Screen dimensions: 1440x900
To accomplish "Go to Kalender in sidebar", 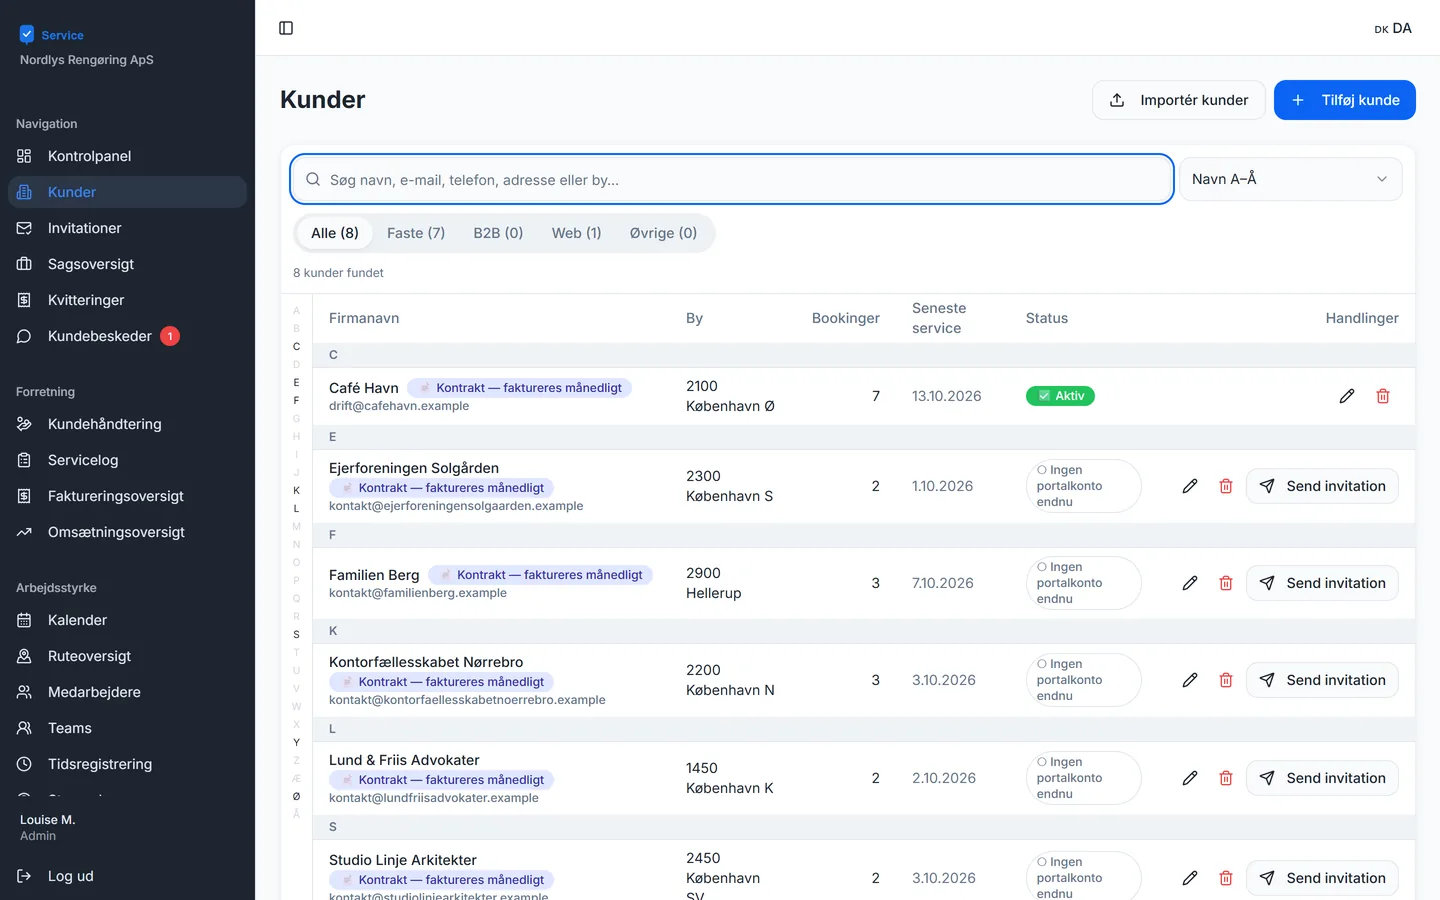I will [x=127, y=620].
